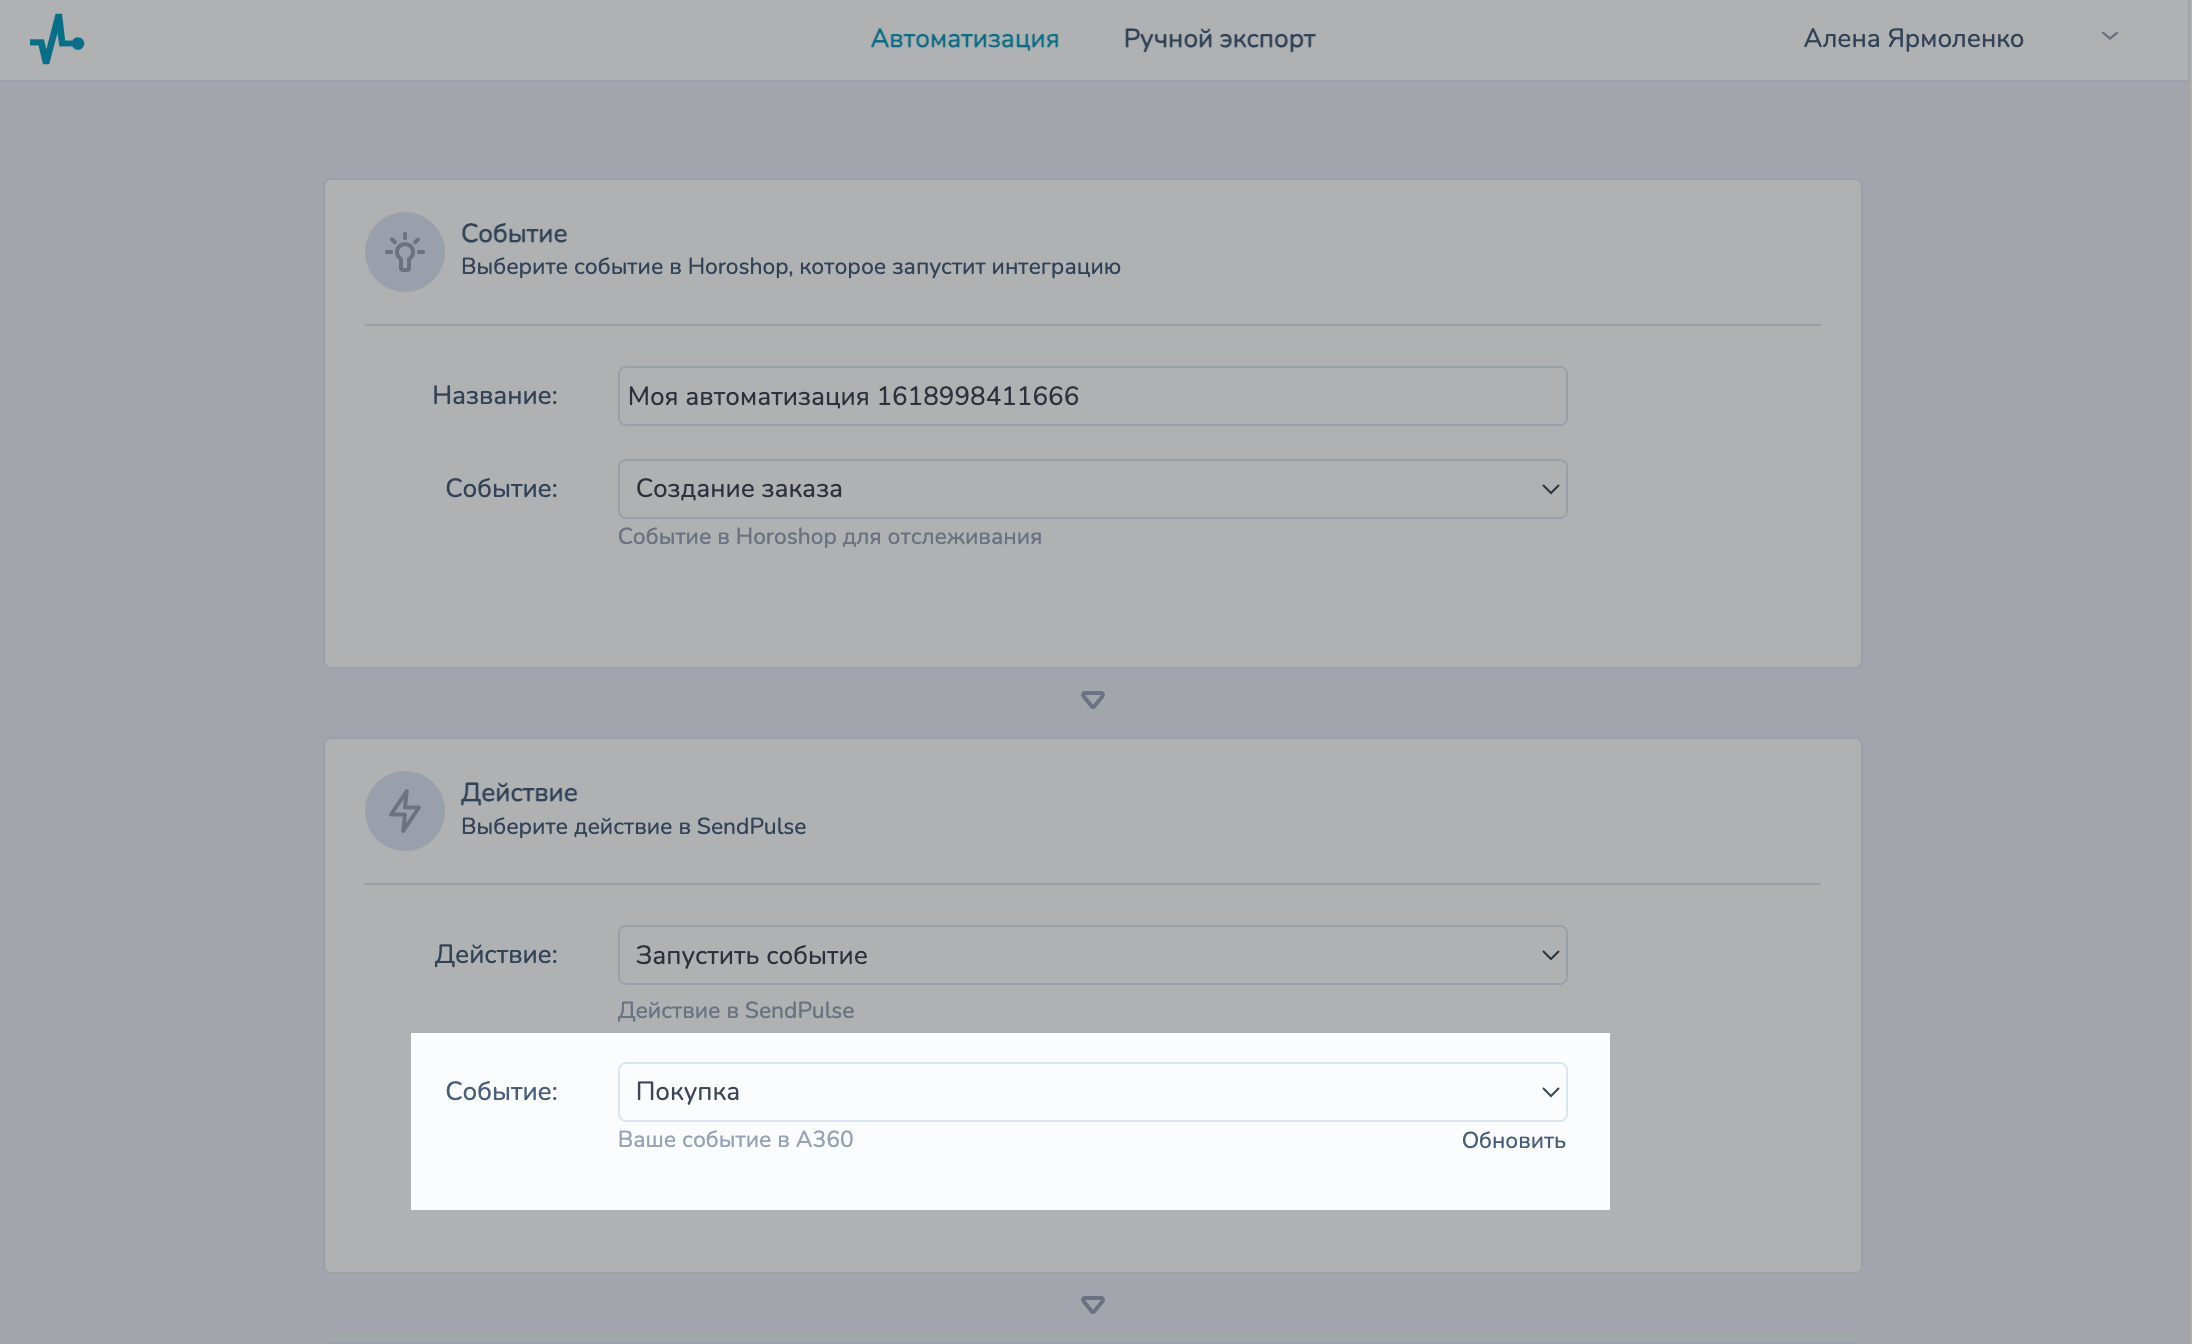The height and width of the screenshot is (1344, 2192).
Task: Open the Запустить событие dropdown
Action: [1092, 955]
